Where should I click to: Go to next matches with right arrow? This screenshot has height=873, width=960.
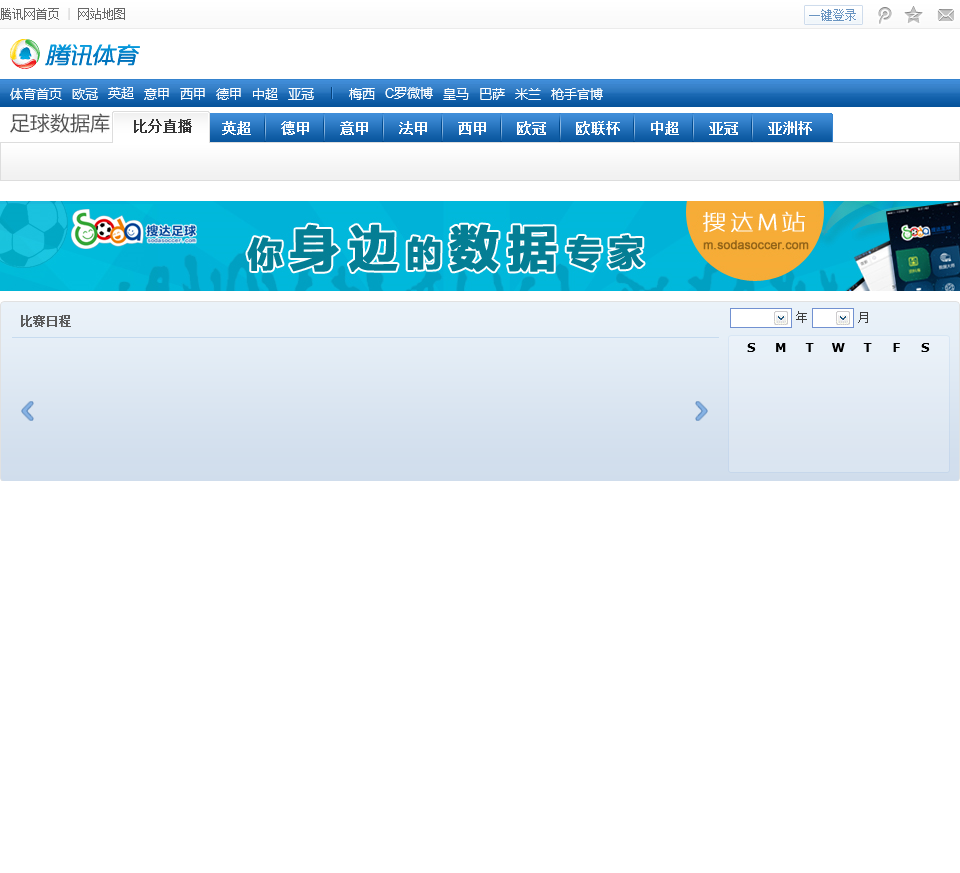702,411
